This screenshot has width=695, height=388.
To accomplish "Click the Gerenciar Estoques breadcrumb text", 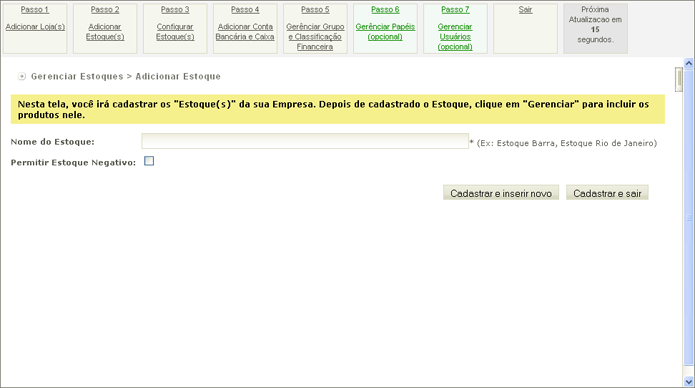I will point(77,76).
